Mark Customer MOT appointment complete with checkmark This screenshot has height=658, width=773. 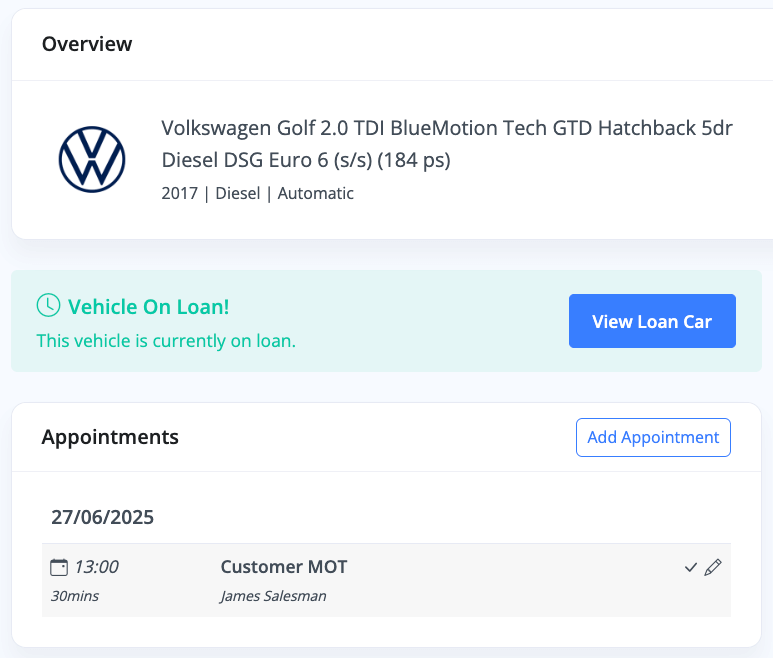tap(691, 568)
